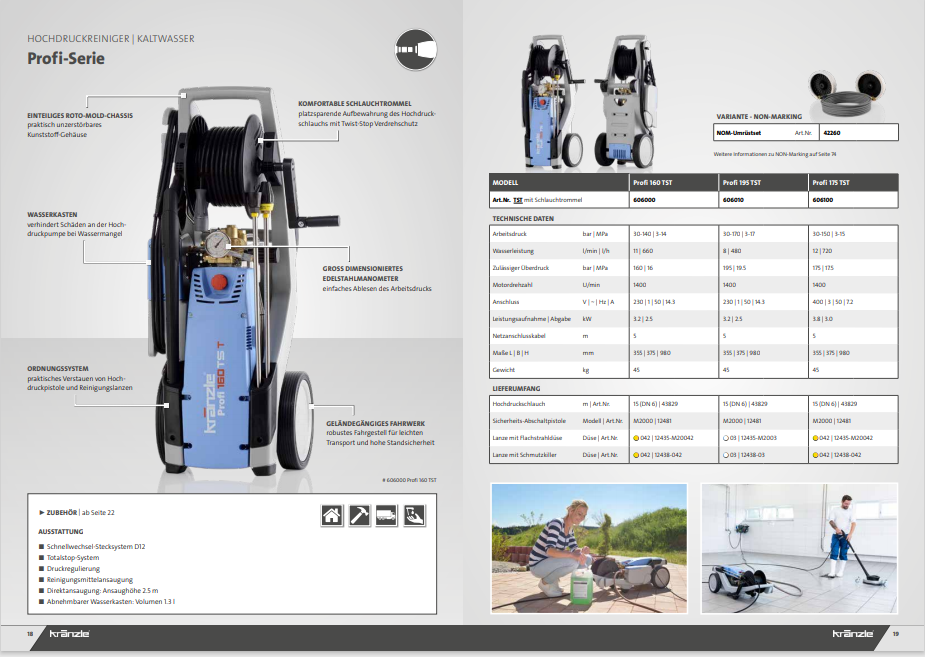This screenshot has height=657, width=925.
Task: Click the "KOMFORTABLE SCHLAUCHTROMMEL" callout label
Action: click(355, 103)
